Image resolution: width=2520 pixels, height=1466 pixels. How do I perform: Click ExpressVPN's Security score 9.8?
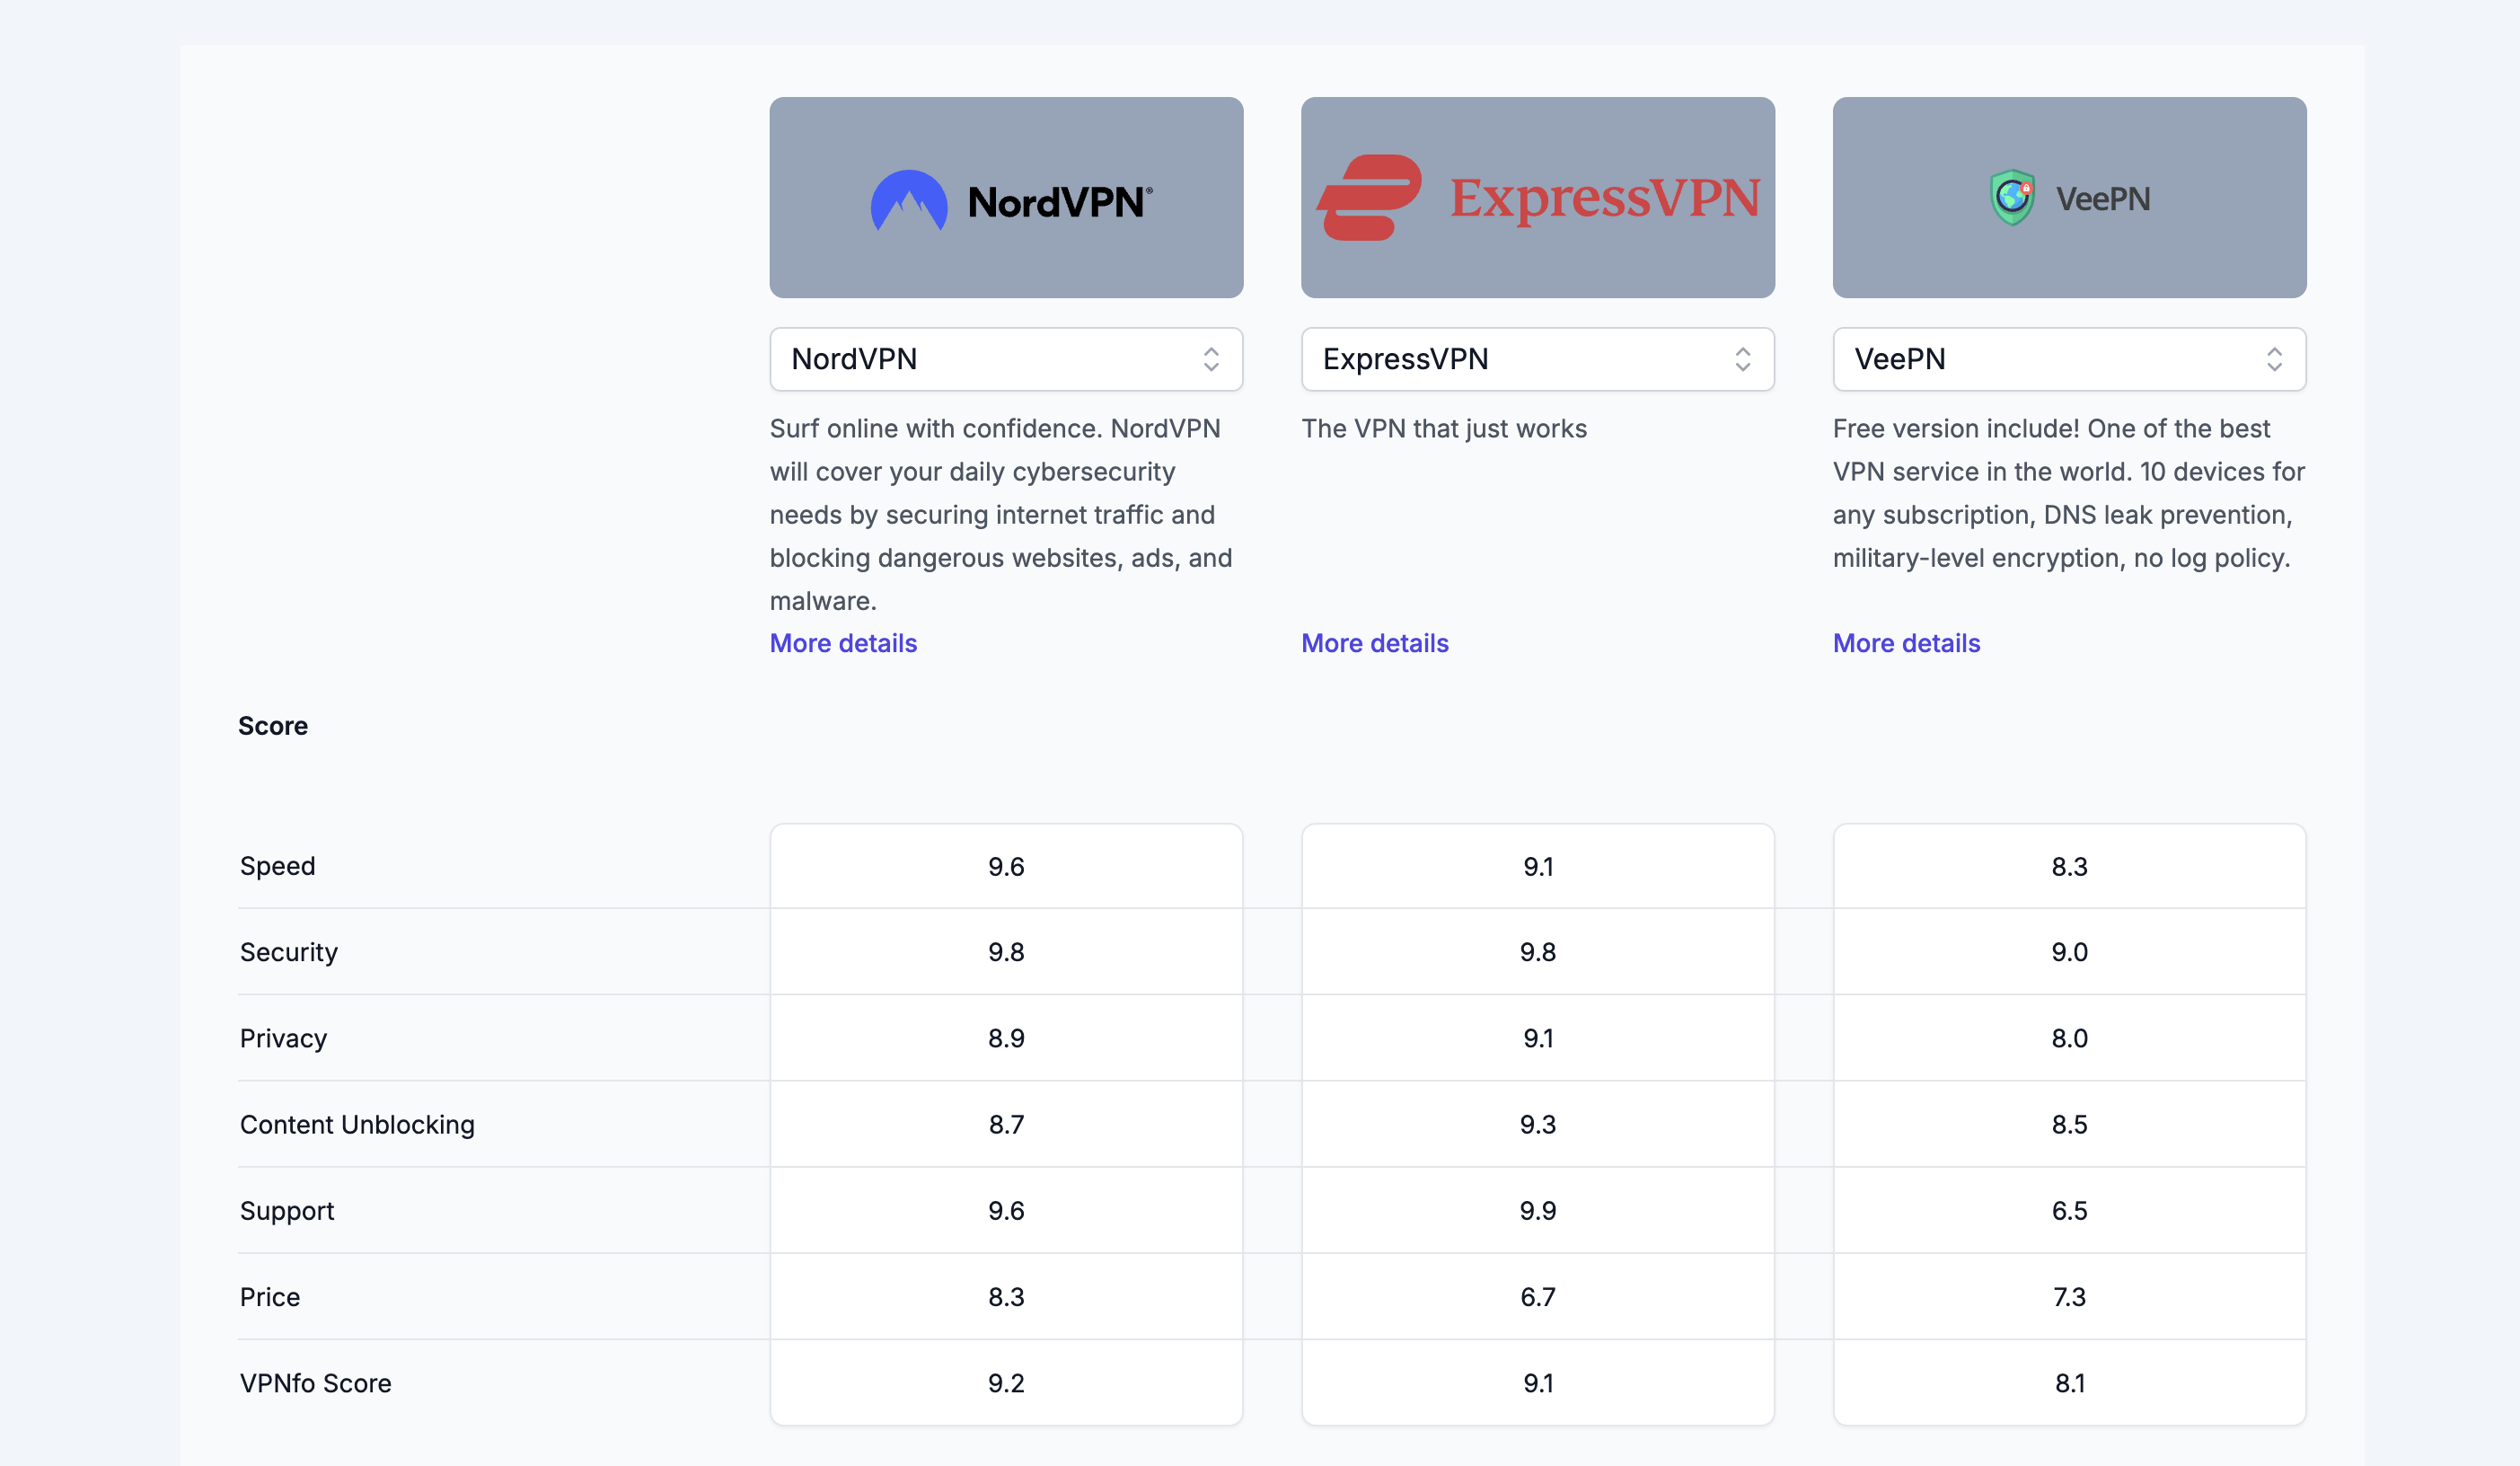(x=1538, y=952)
